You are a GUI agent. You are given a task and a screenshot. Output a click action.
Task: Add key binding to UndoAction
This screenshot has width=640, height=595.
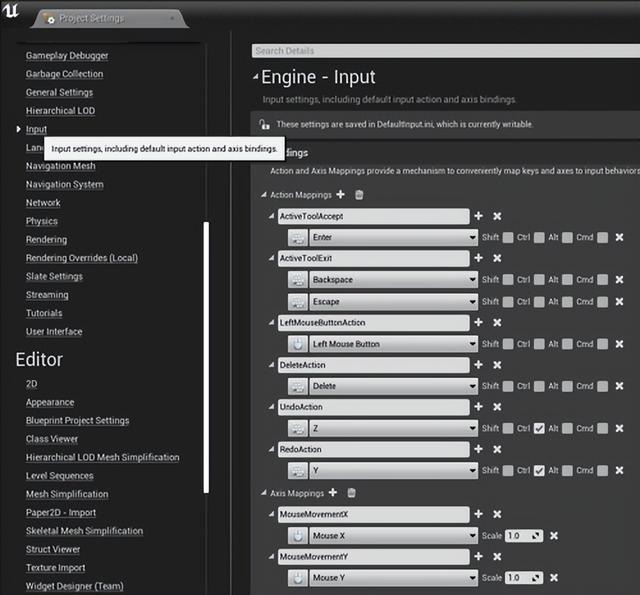pos(479,407)
